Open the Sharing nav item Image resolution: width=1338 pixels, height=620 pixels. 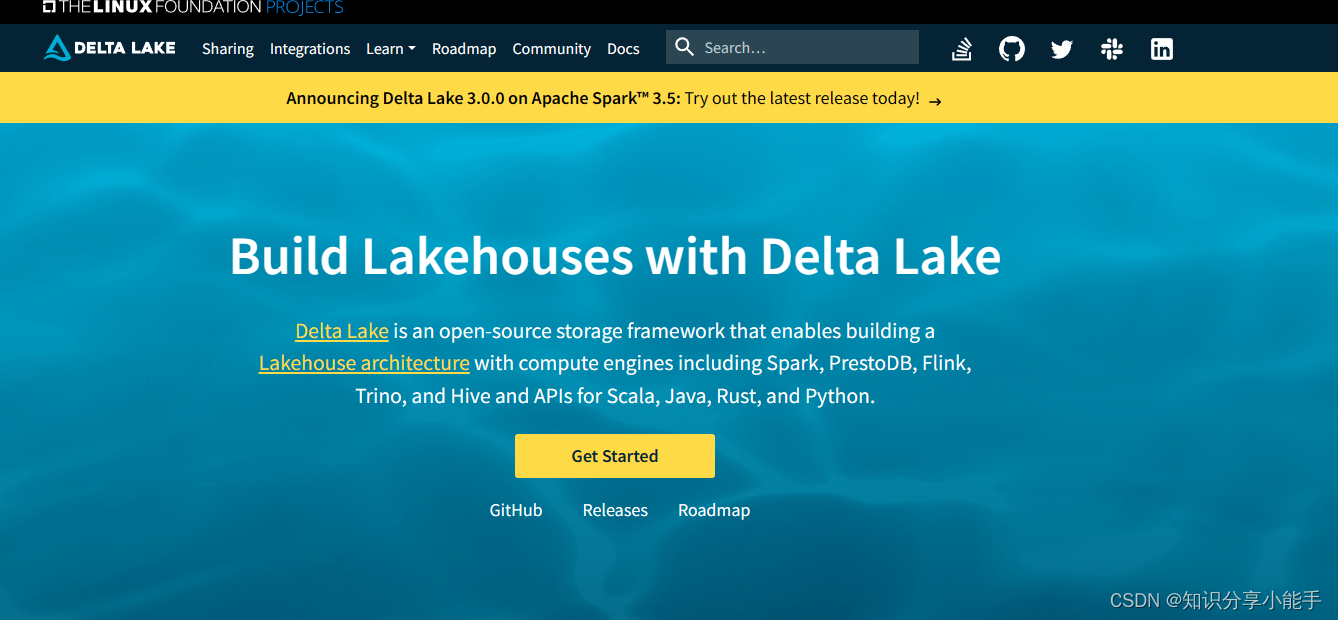[228, 48]
